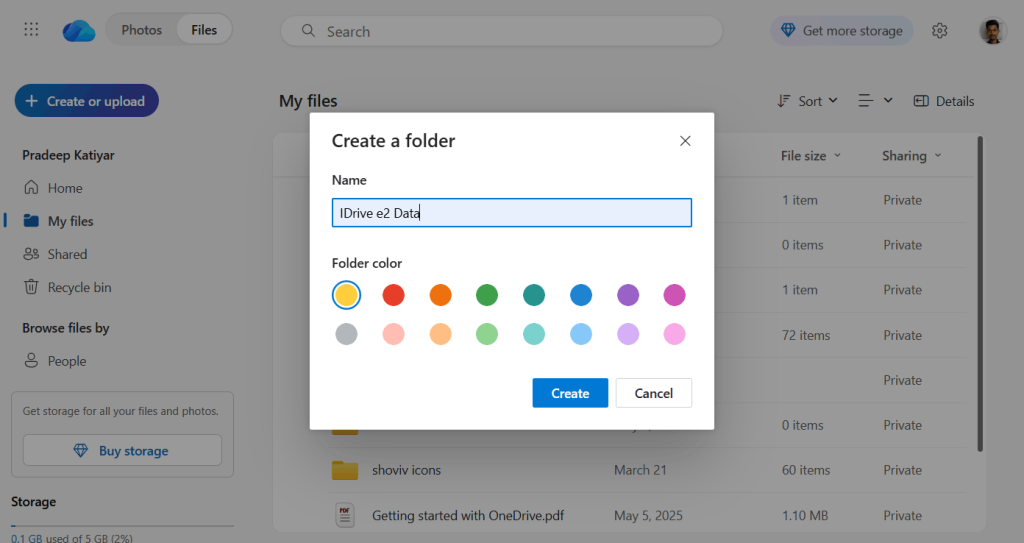Click the Shared people icon
Image resolution: width=1024 pixels, height=543 pixels.
[31, 254]
